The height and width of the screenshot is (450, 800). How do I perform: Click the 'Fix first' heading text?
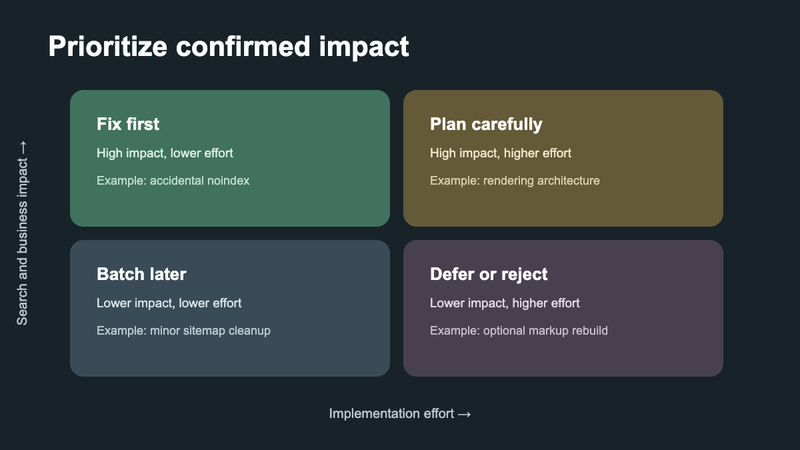pyautogui.click(x=128, y=124)
